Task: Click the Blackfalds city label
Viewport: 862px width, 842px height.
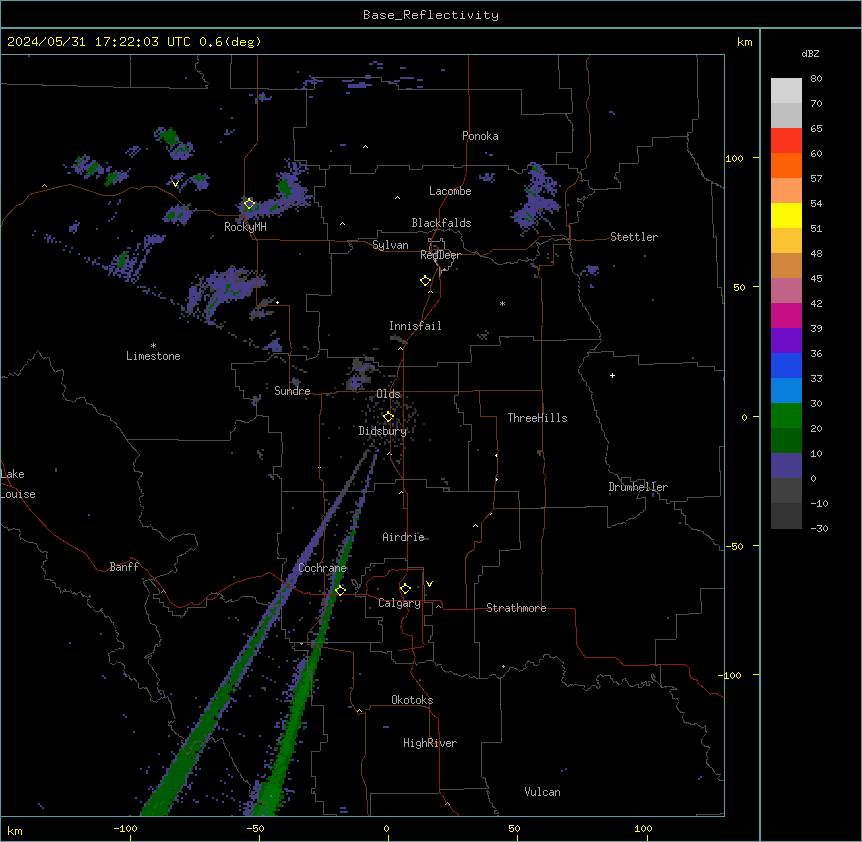Action: point(441,223)
